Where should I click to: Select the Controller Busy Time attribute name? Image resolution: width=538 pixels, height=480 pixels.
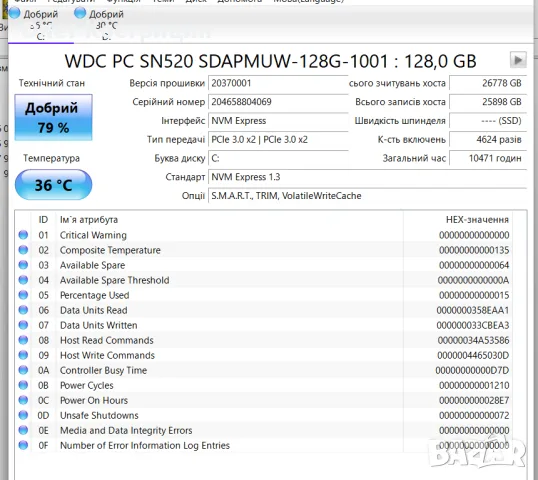click(x=103, y=370)
